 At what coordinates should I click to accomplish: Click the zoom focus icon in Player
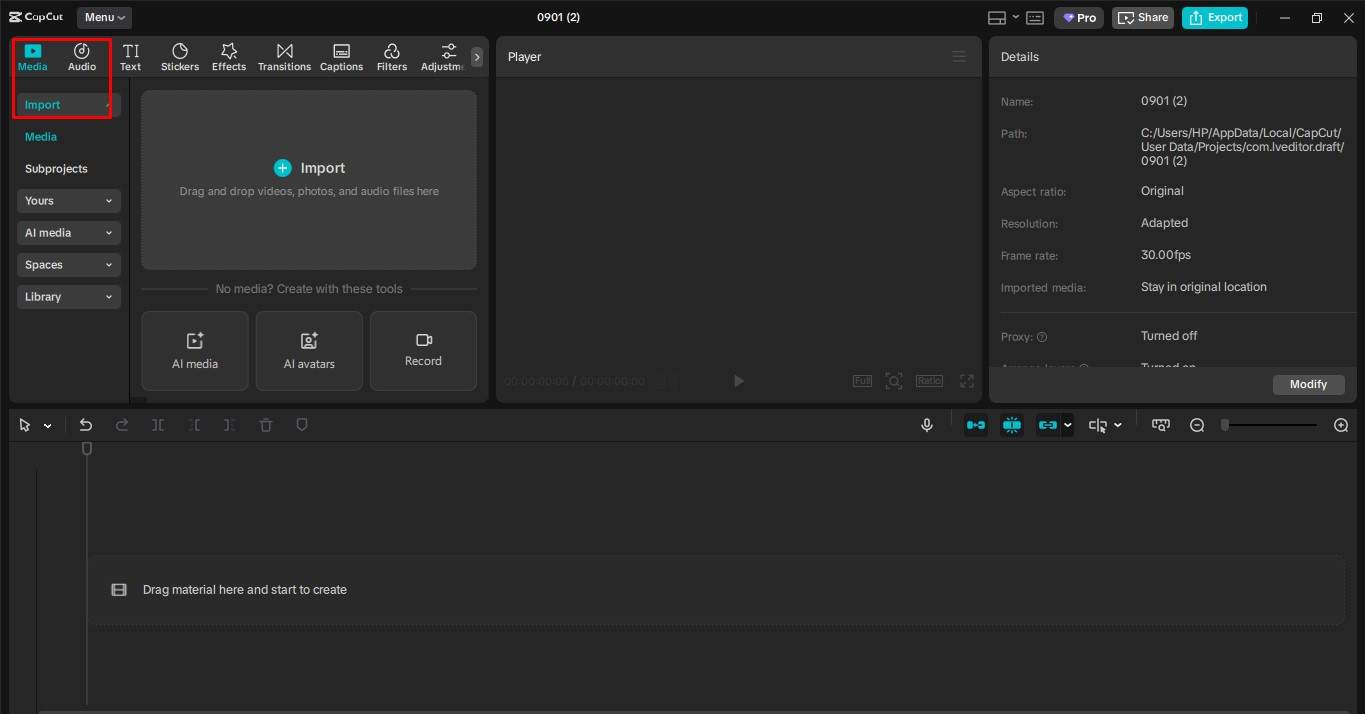coord(894,381)
